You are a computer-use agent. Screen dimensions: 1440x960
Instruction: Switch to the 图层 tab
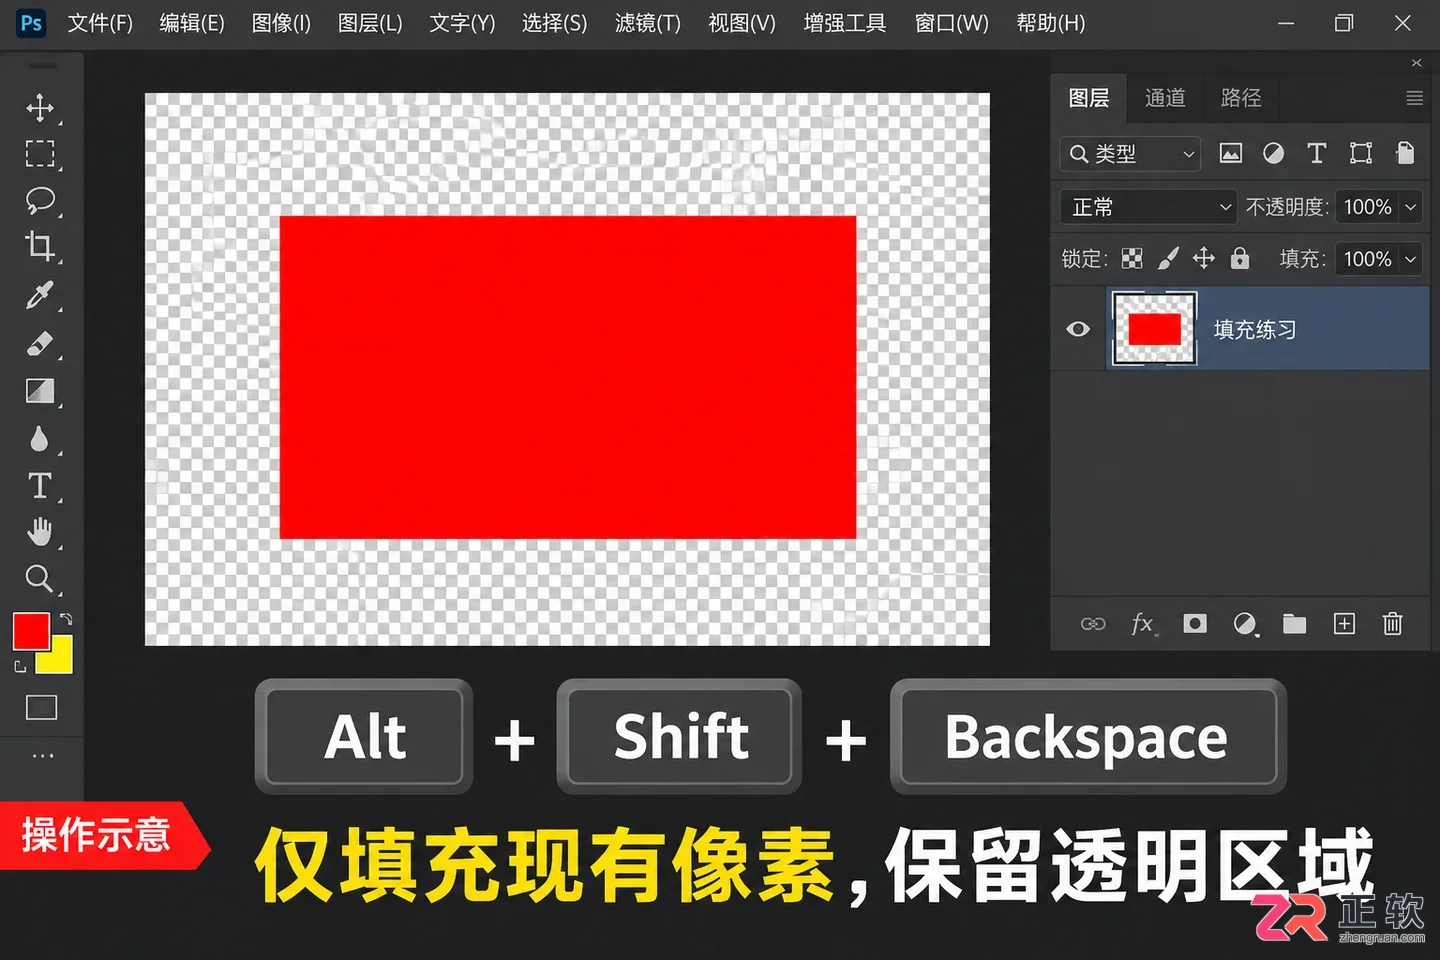tap(1089, 98)
